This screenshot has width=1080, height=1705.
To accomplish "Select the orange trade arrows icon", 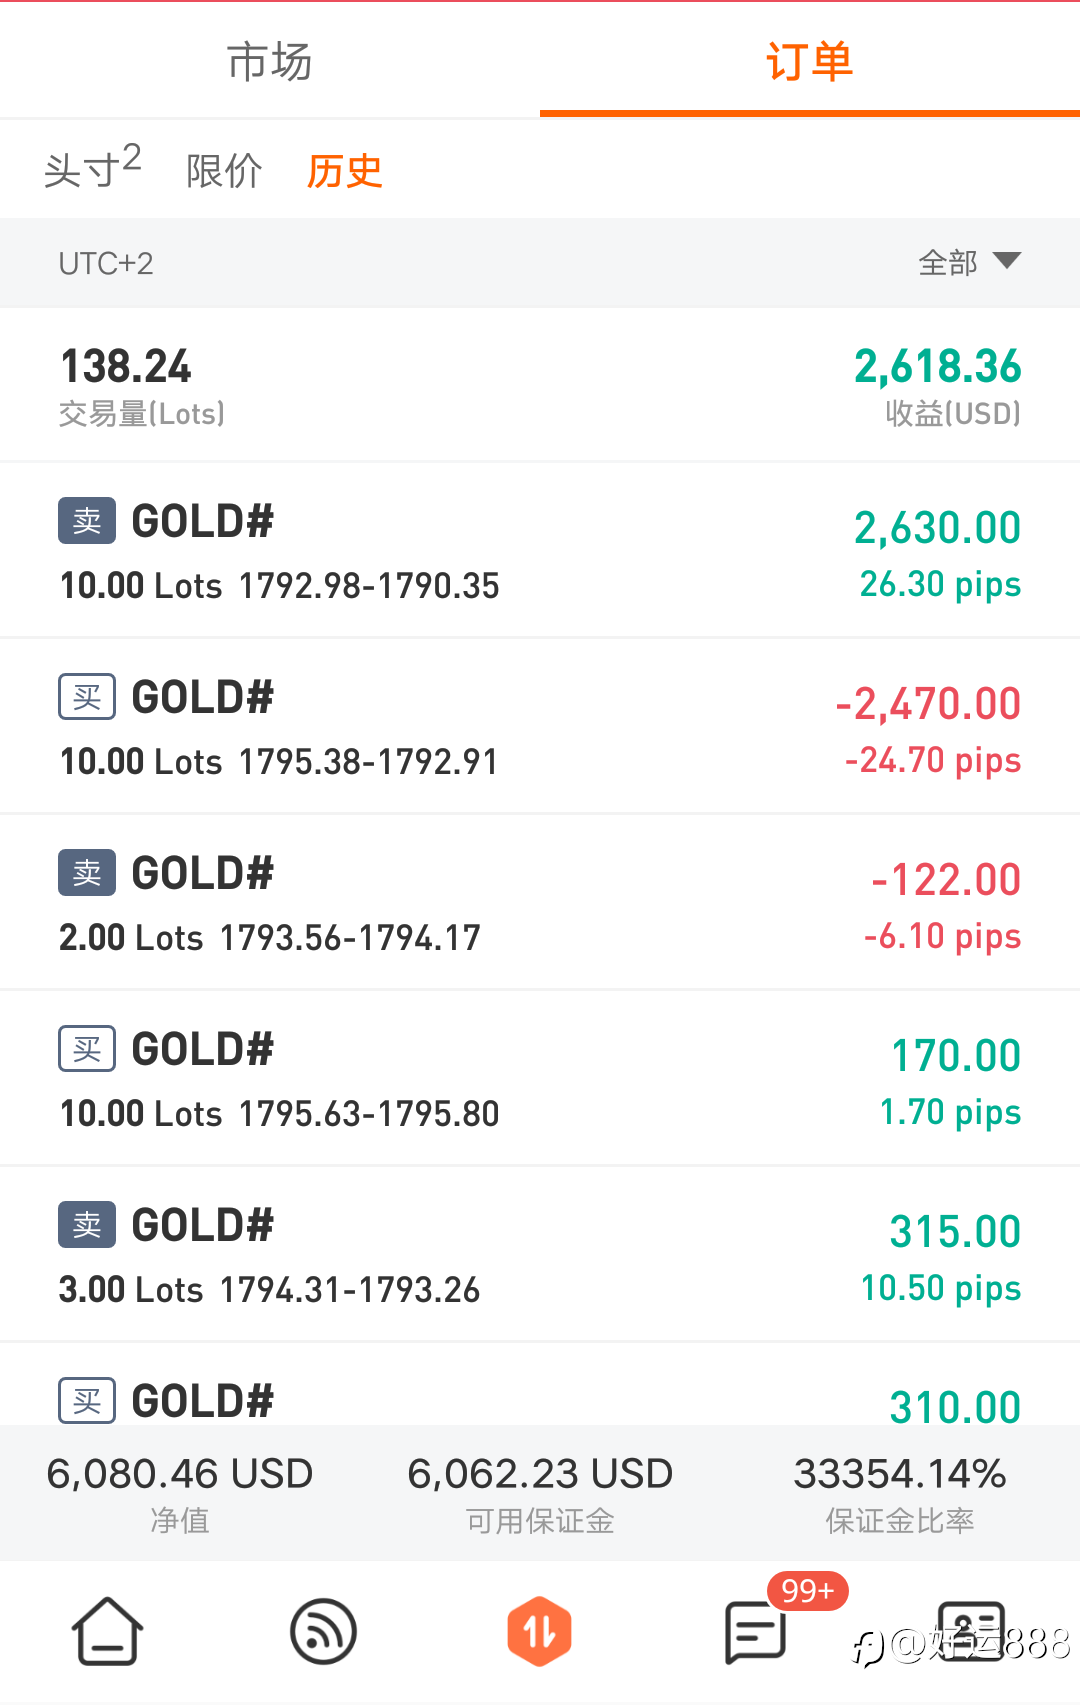I will (540, 1632).
